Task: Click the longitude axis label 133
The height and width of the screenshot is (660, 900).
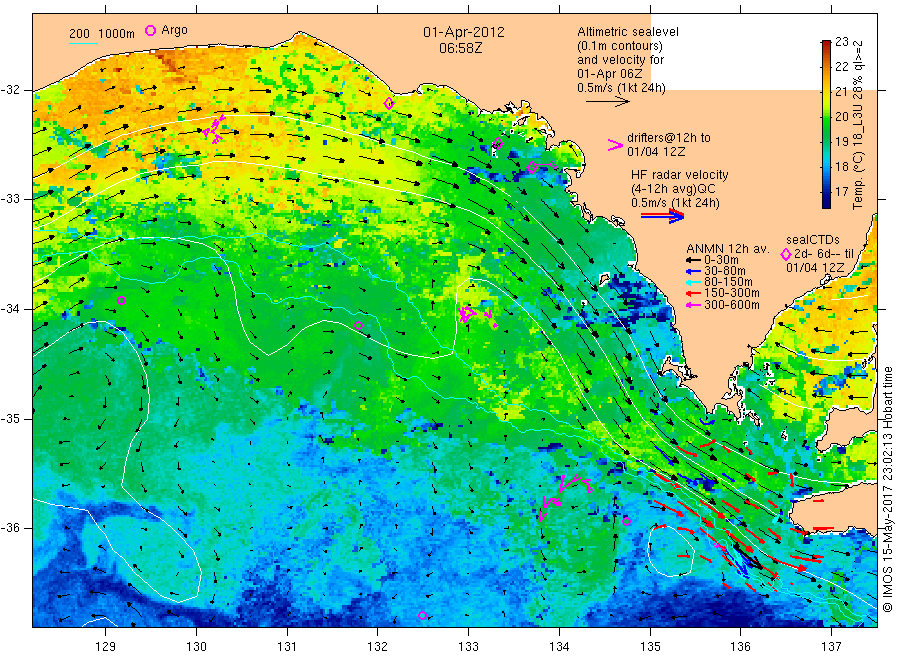Action: pyautogui.click(x=468, y=647)
